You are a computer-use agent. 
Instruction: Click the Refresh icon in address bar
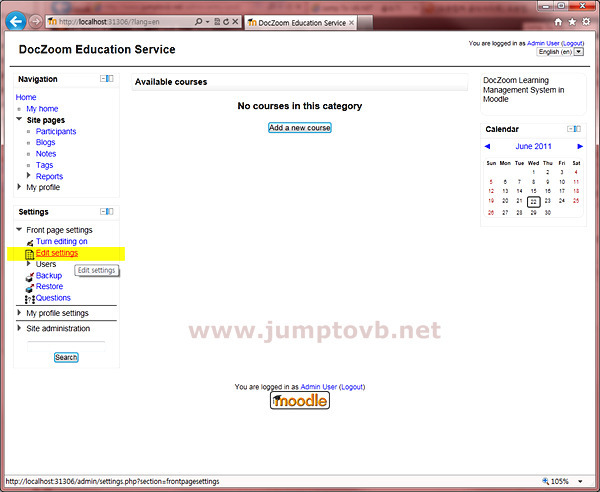[x=226, y=22]
